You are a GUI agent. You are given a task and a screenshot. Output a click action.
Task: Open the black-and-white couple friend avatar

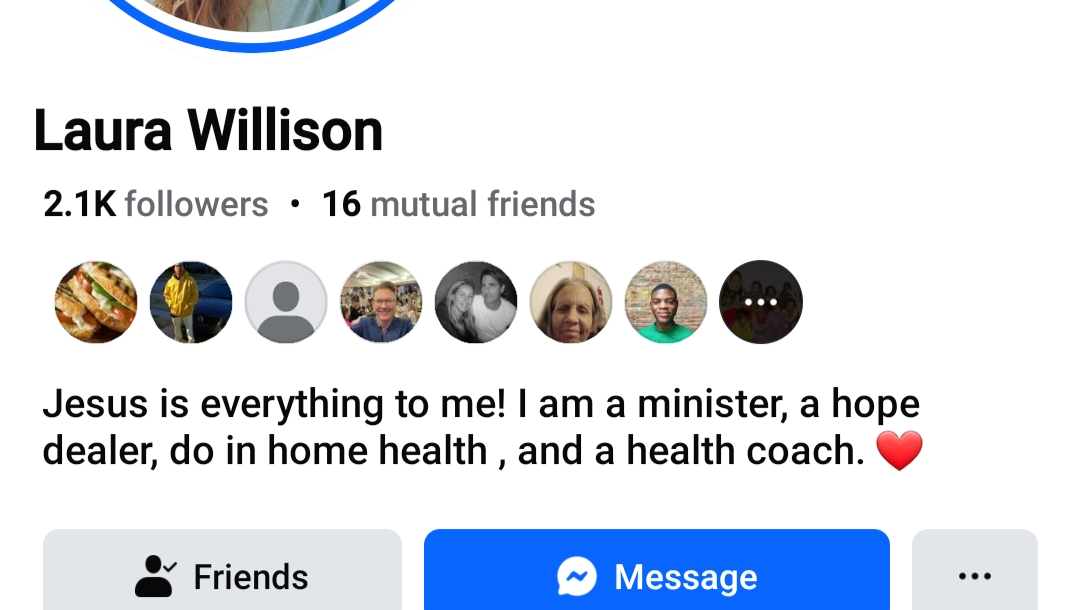pos(476,302)
